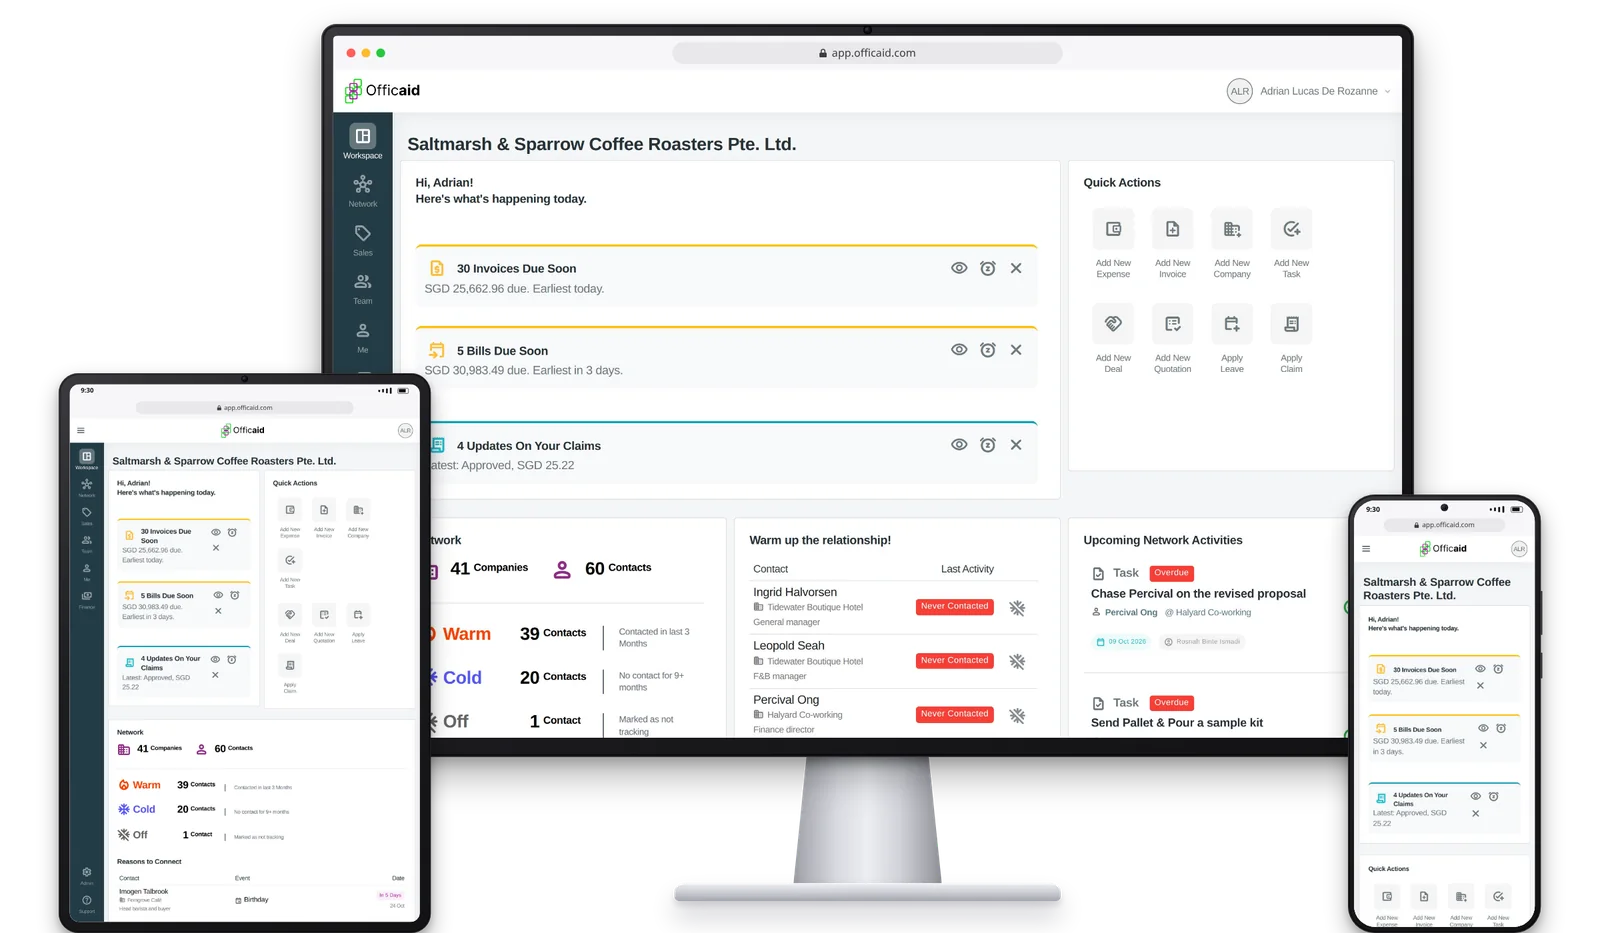This screenshot has height=933, width=1600.
Task: Click the Apply Leave quick action on desktop
Action: (x=1232, y=338)
